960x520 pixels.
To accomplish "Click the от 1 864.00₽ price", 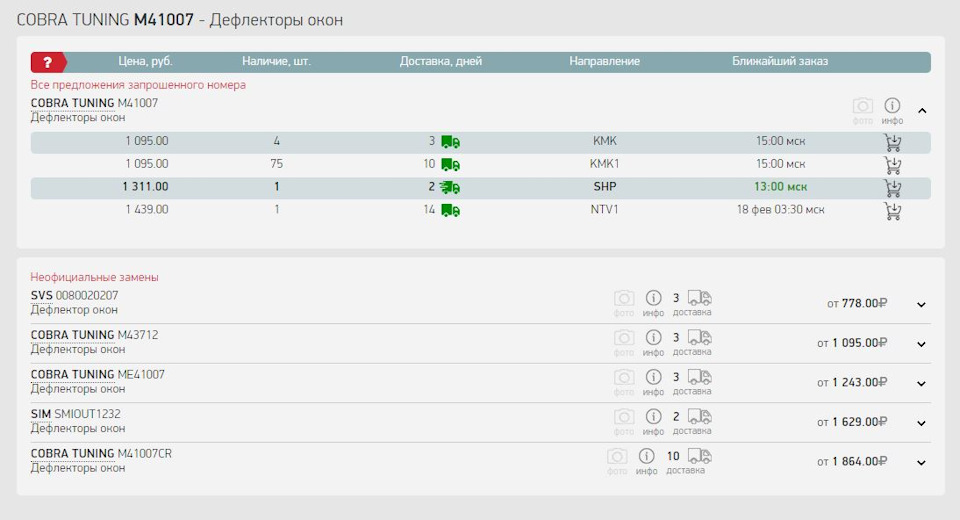I will (x=852, y=462).
